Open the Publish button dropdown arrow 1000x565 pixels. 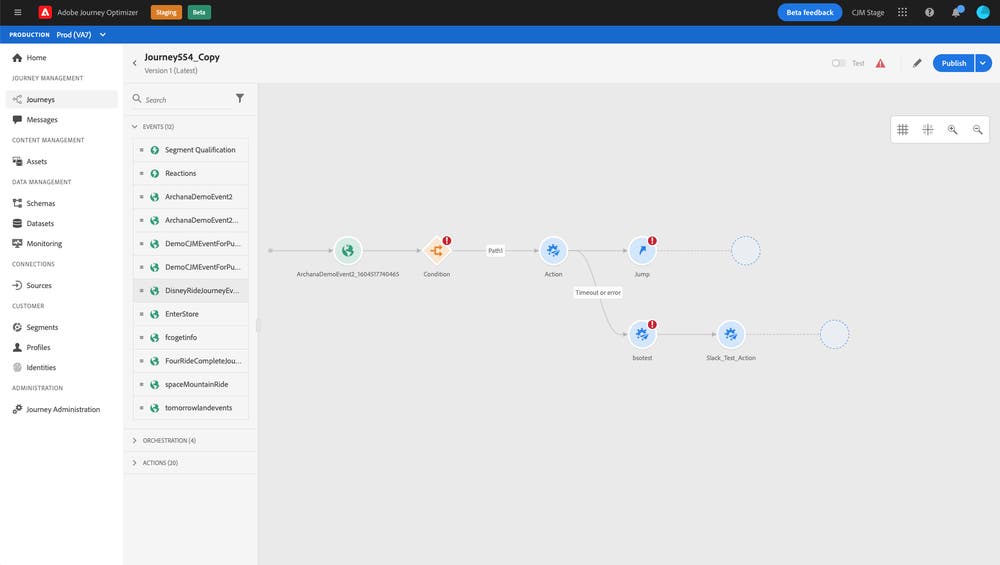pos(983,63)
